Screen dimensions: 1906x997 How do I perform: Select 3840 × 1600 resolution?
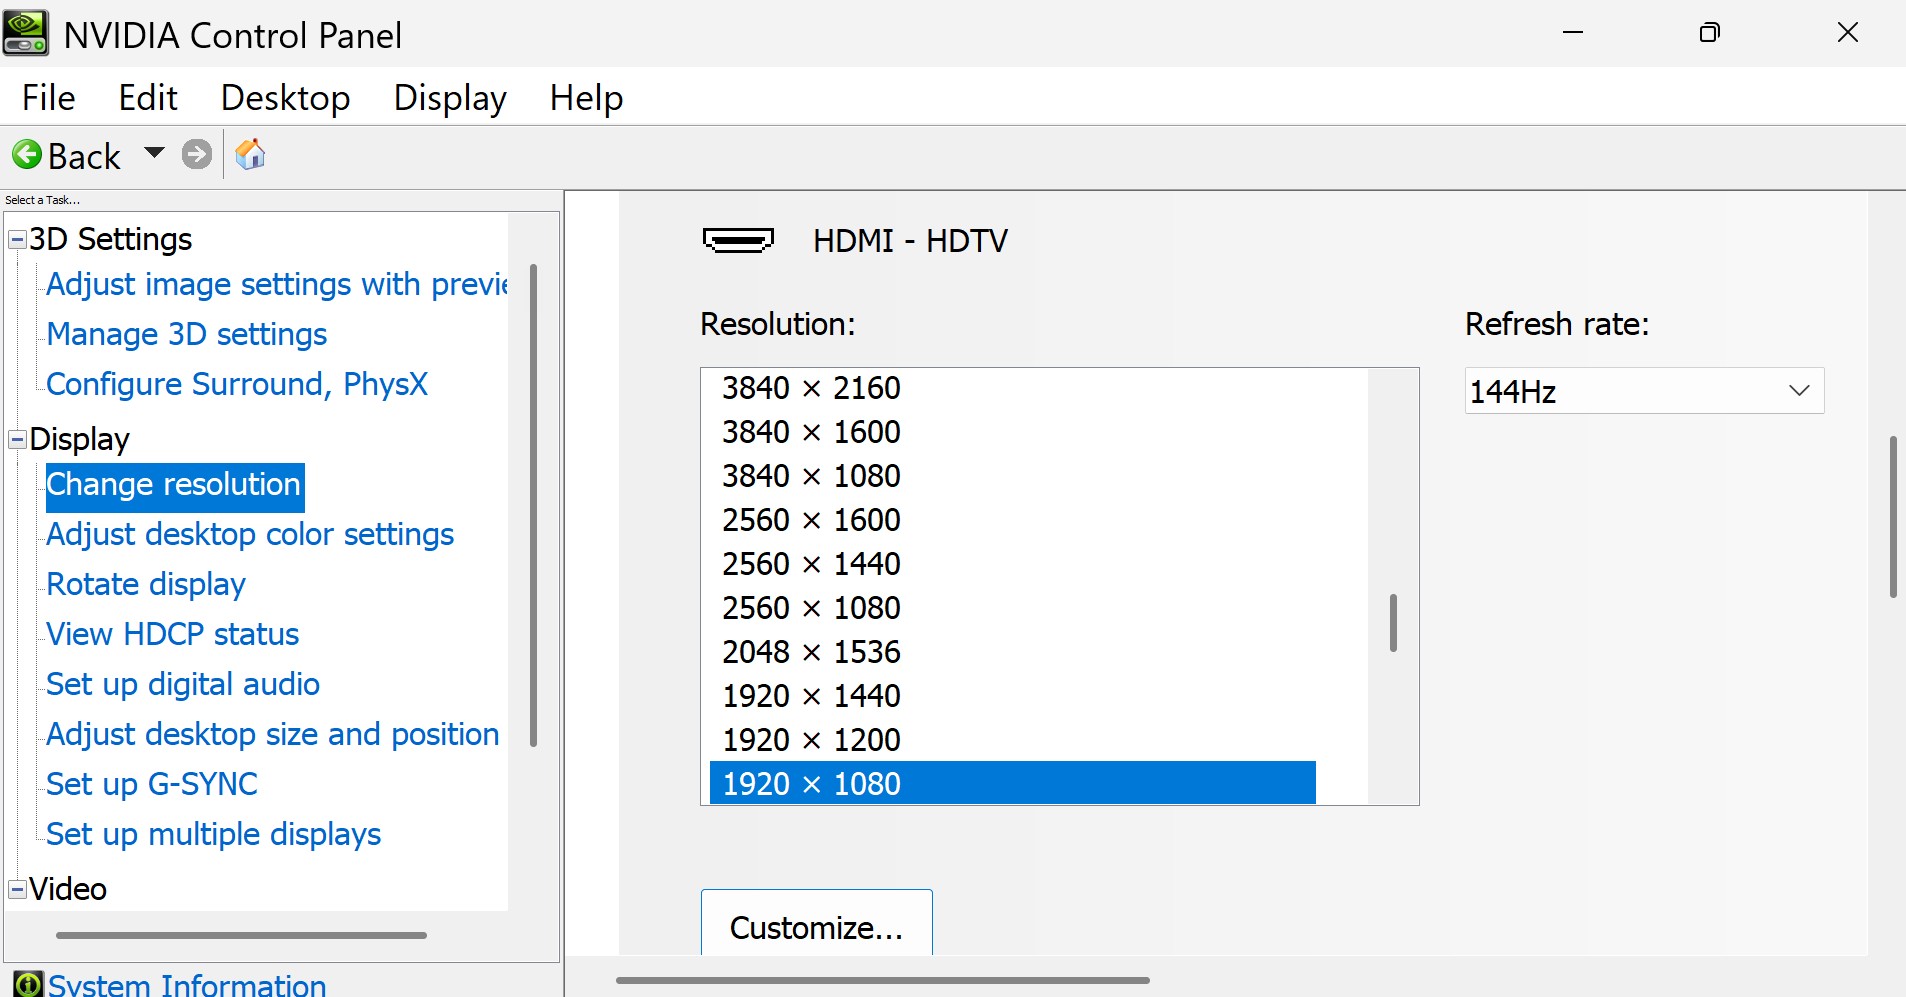pyautogui.click(x=1012, y=432)
